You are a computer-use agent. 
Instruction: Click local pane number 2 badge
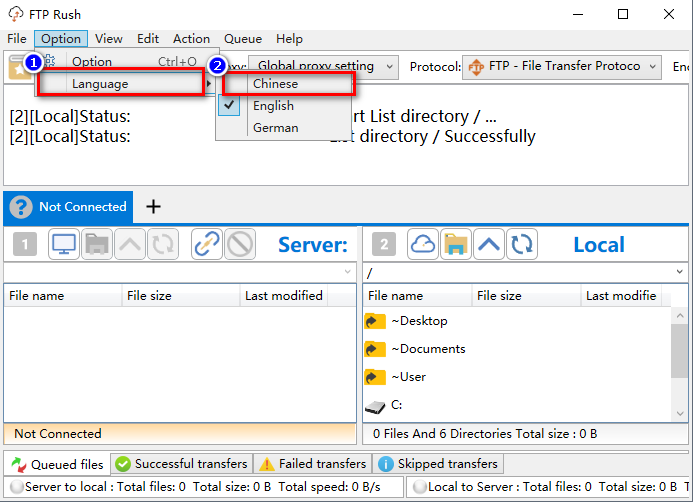(x=384, y=244)
